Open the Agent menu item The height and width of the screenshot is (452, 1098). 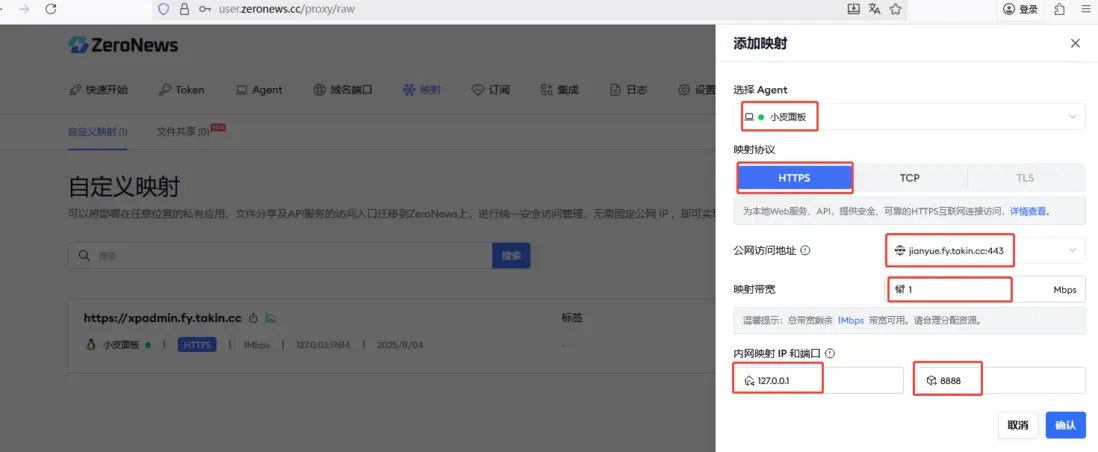pos(259,90)
